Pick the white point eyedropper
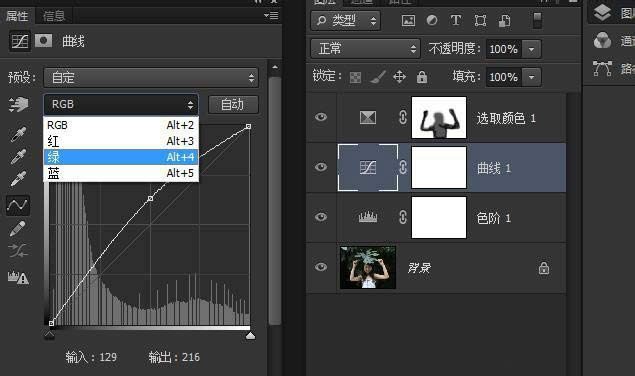635x376 pixels. pyautogui.click(x=18, y=178)
